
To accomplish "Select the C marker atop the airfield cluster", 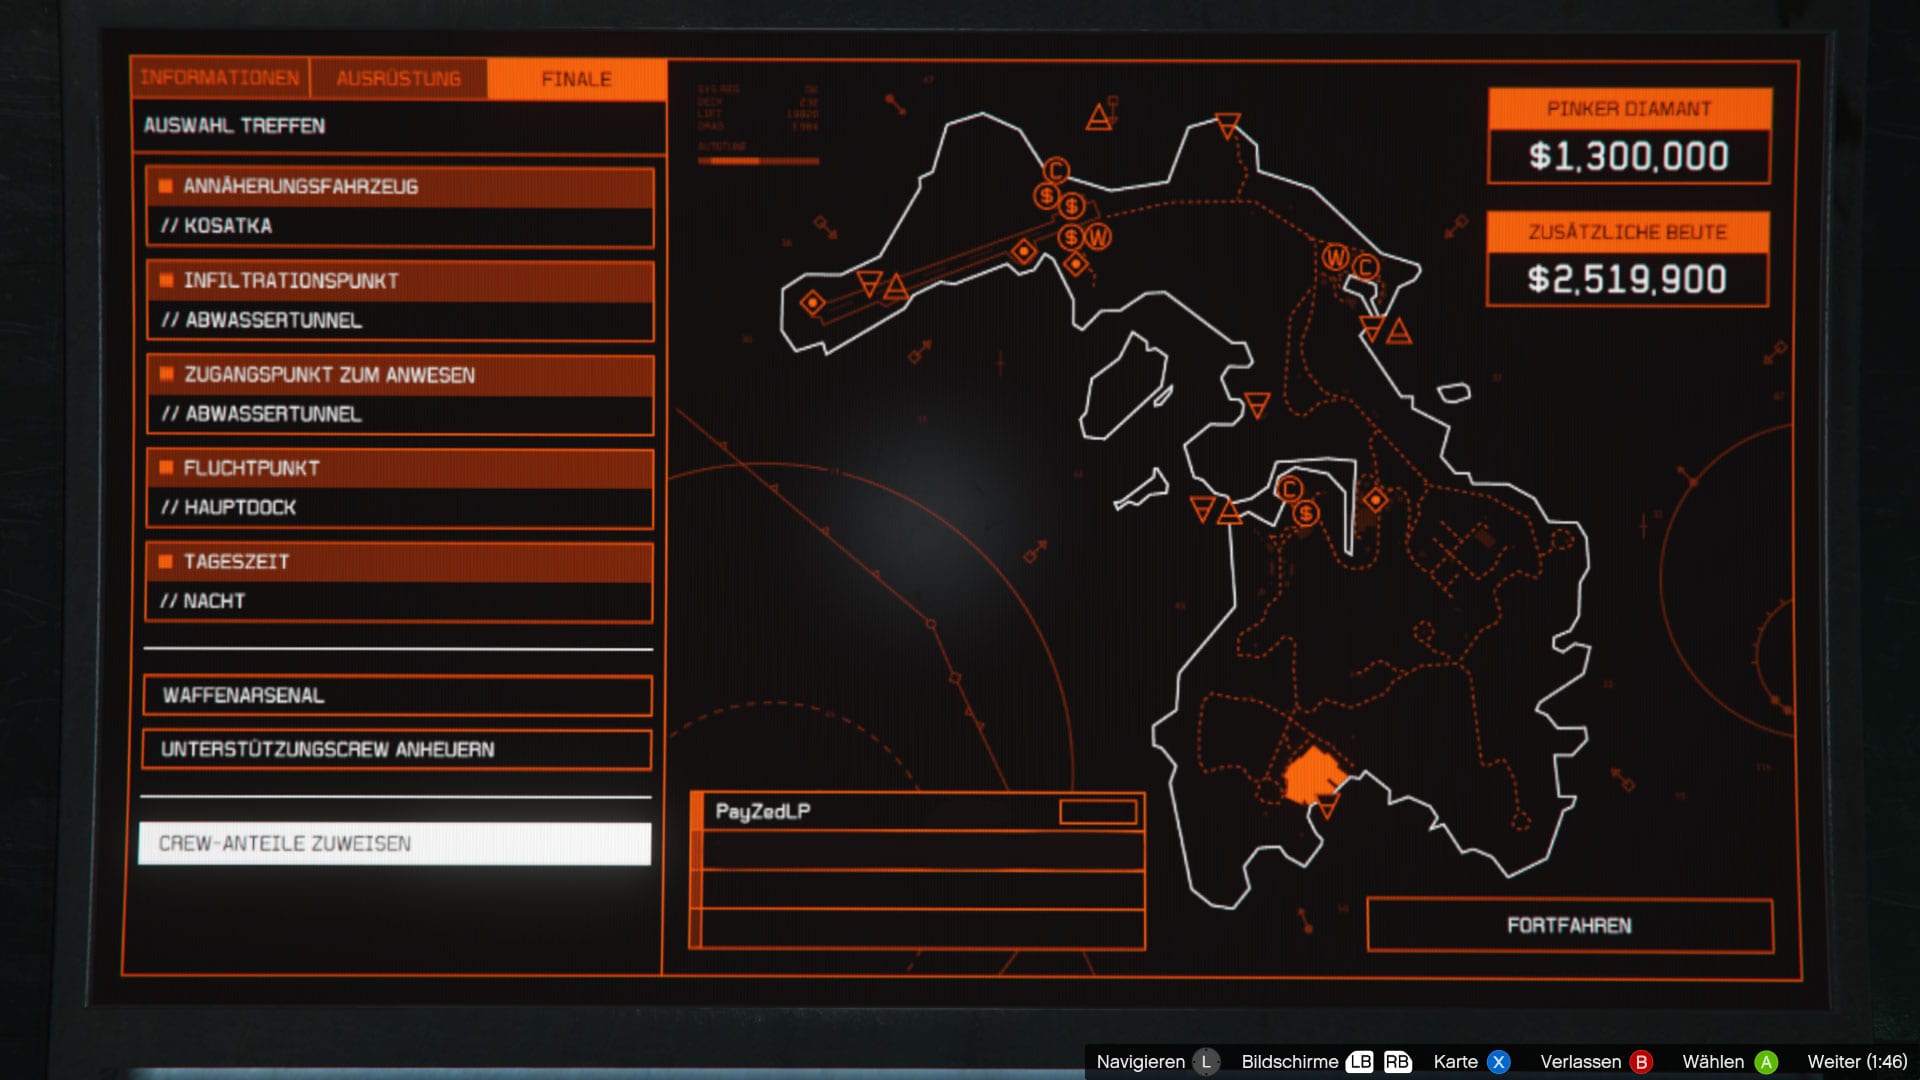I will (1056, 170).
